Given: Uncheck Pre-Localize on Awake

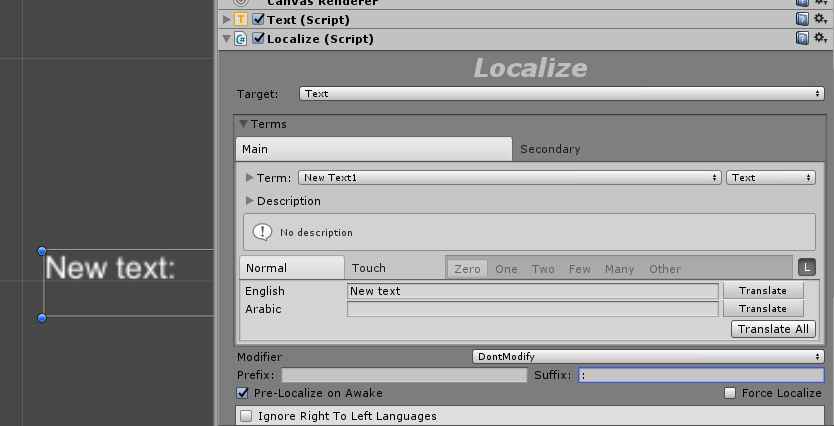Looking at the screenshot, I should (x=243, y=393).
